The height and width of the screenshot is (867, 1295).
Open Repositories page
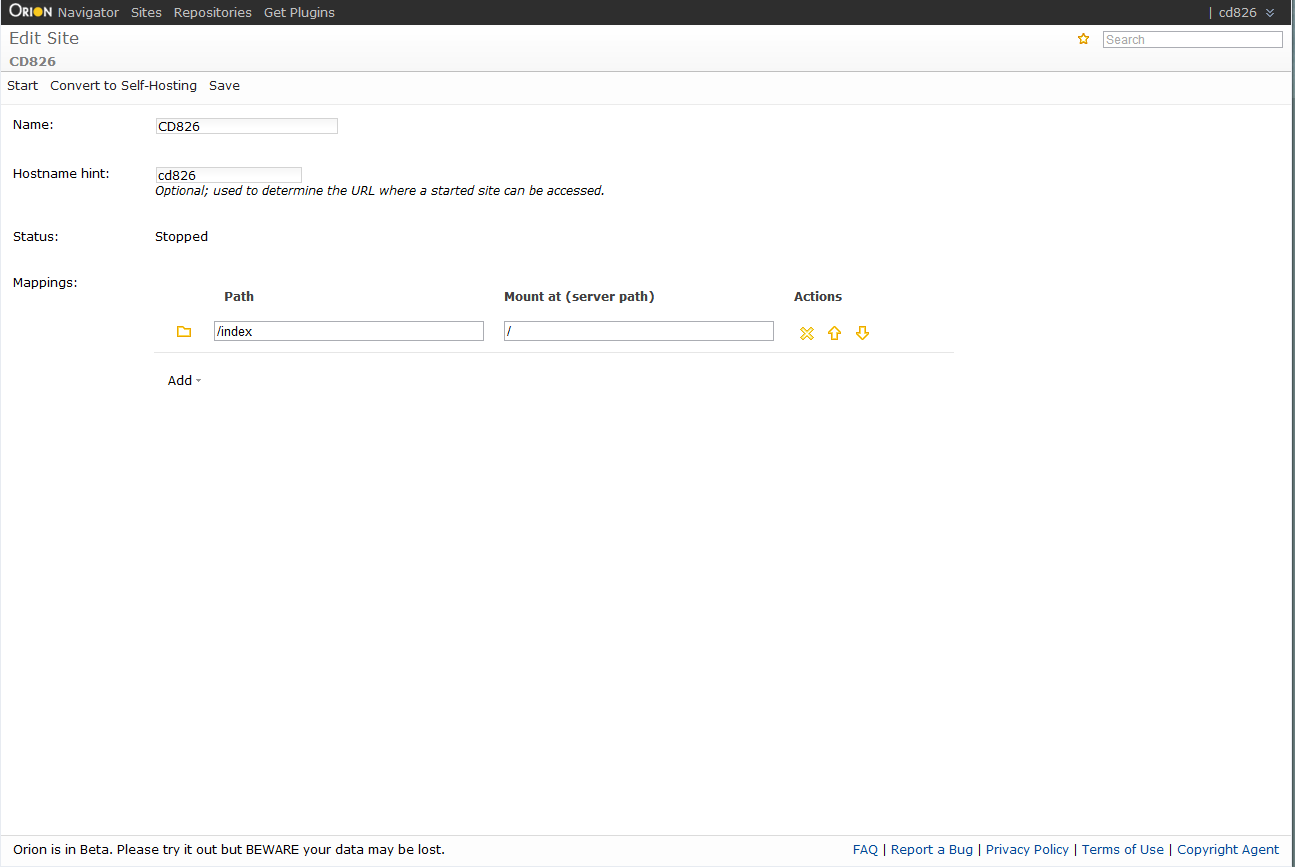point(213,12)
